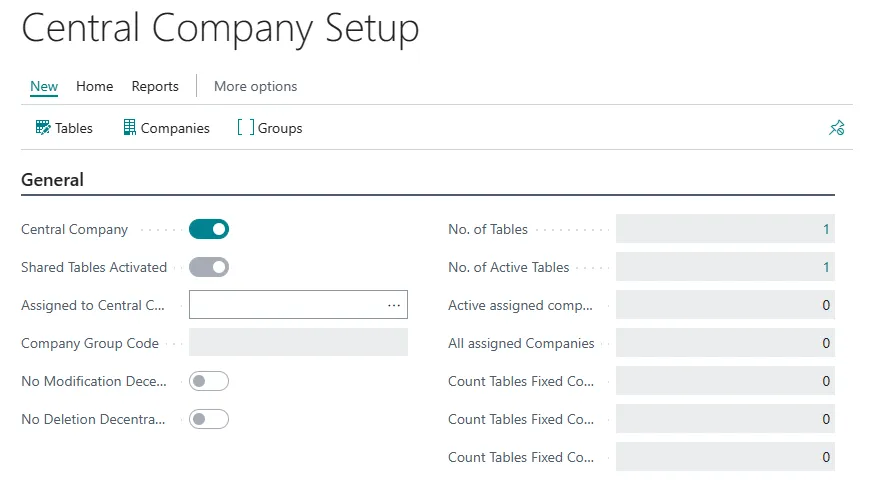Drill into No. of Tables value

point(826,229)
